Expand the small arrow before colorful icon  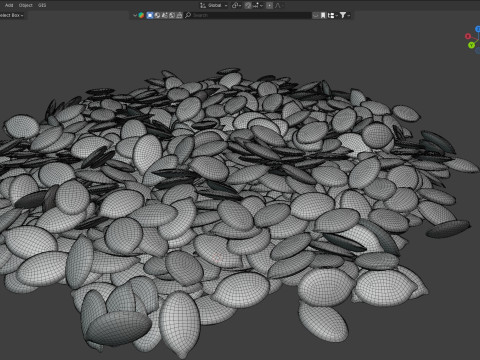pyautogui.click(x=135, y=15)
